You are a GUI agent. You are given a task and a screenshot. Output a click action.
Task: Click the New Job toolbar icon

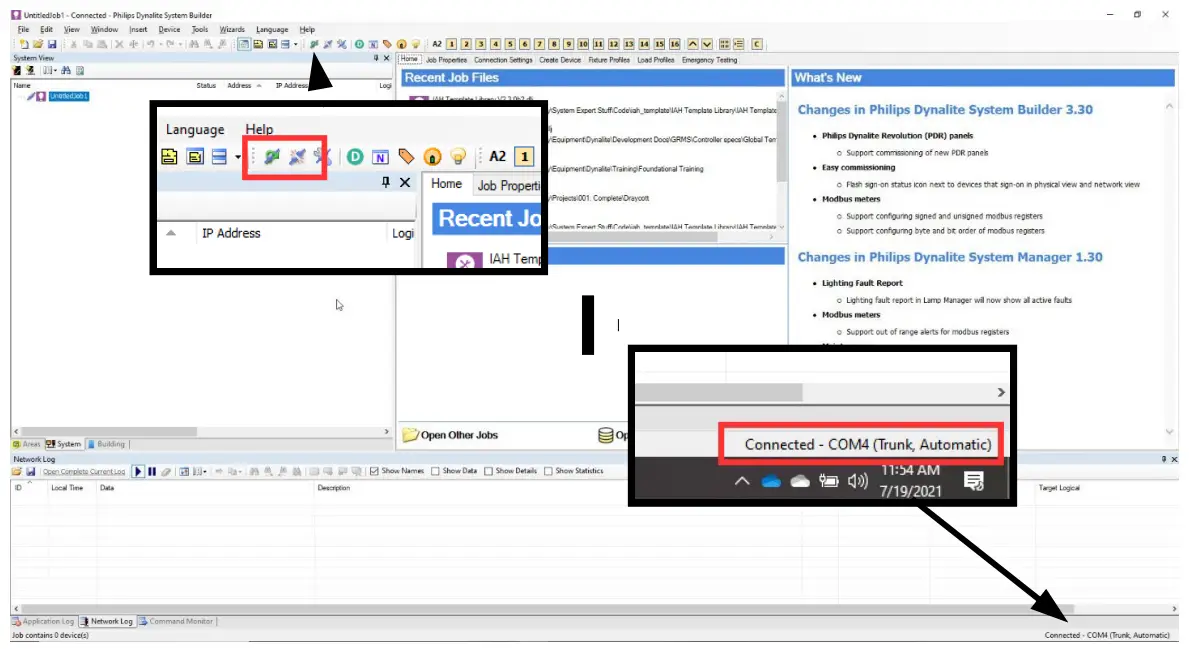click(x=24, y=45)
